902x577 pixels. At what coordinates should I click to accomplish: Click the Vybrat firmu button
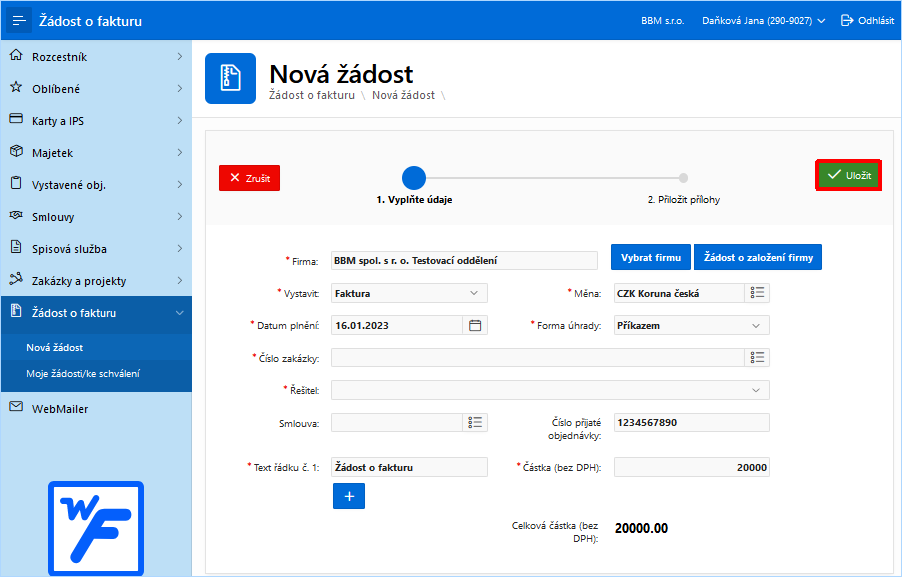(x=651, y=257)
